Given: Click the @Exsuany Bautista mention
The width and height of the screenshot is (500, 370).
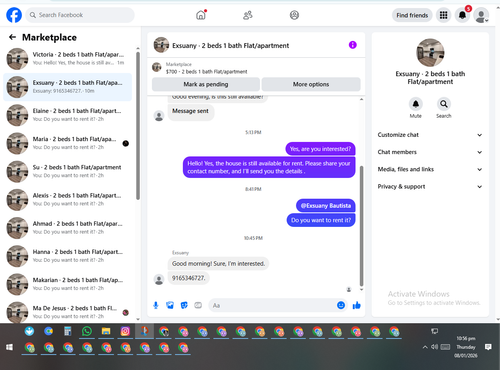Looking at the screenshot, I should coord(326,206).
